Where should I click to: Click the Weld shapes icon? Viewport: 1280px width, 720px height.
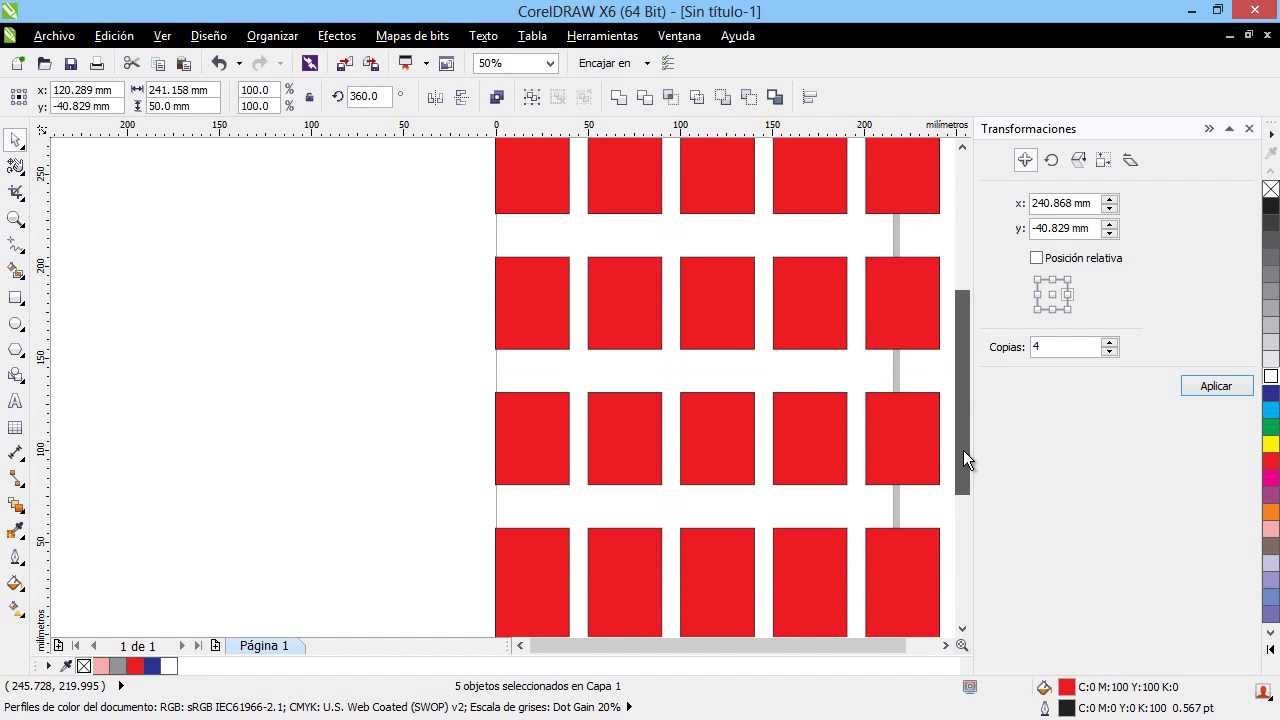tap(619, 97)
